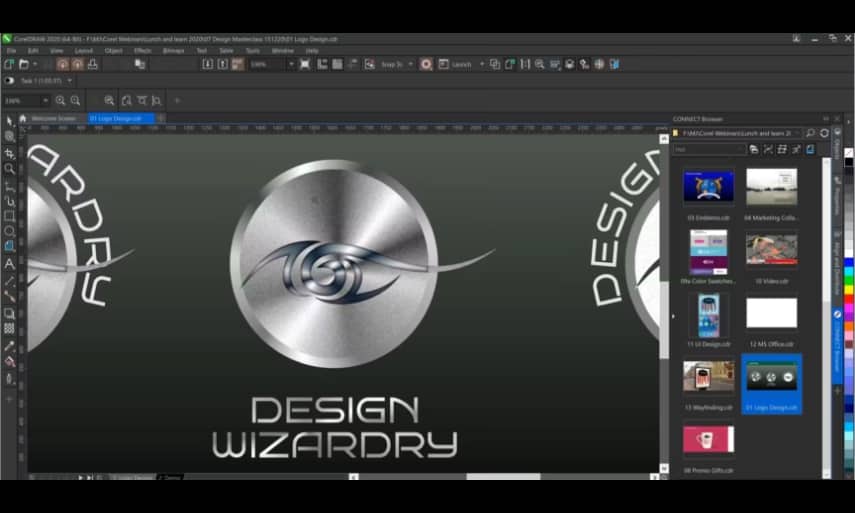This screenshot has height=513, width=855.
Task: Select the Pick tool in the toolbox
Action: coord(9,121)
